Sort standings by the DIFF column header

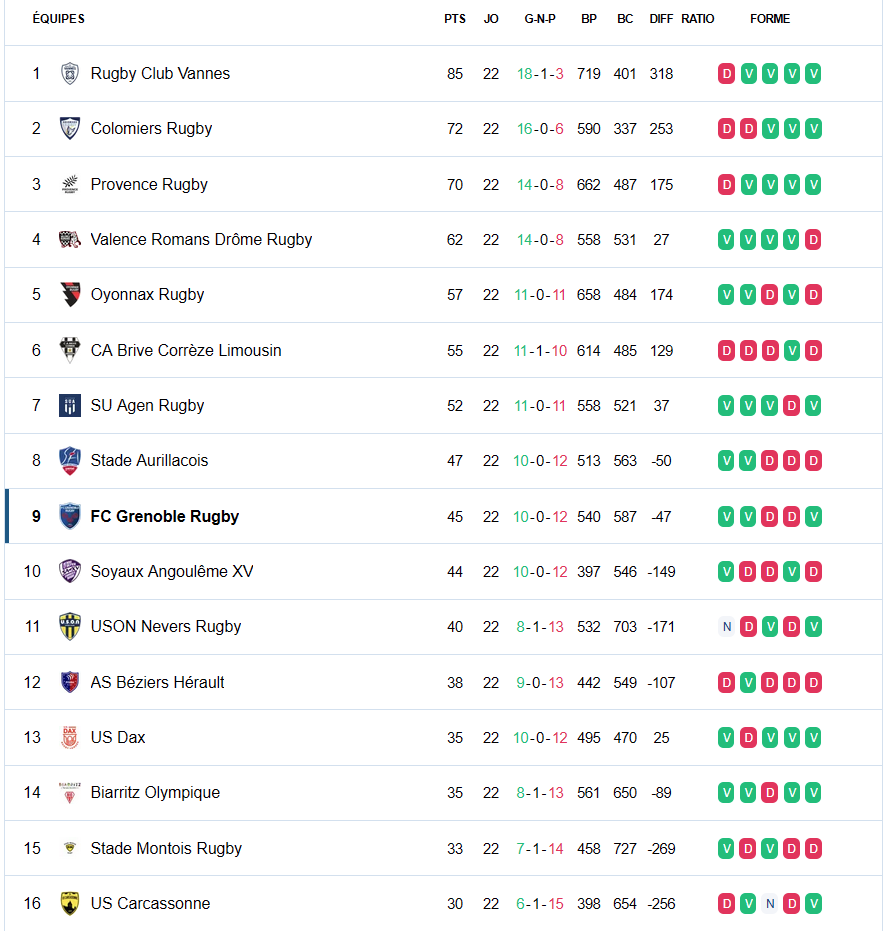click(661, 19)
